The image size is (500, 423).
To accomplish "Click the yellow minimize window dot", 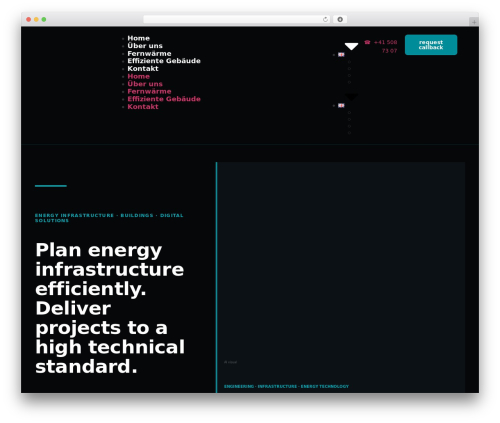I will (x=36, y=19).
